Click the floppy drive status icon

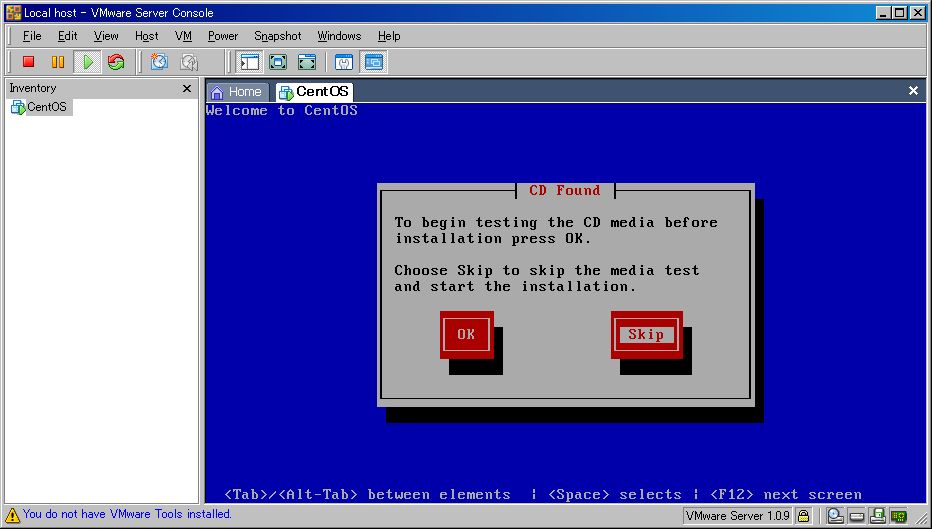click(877, 515)
